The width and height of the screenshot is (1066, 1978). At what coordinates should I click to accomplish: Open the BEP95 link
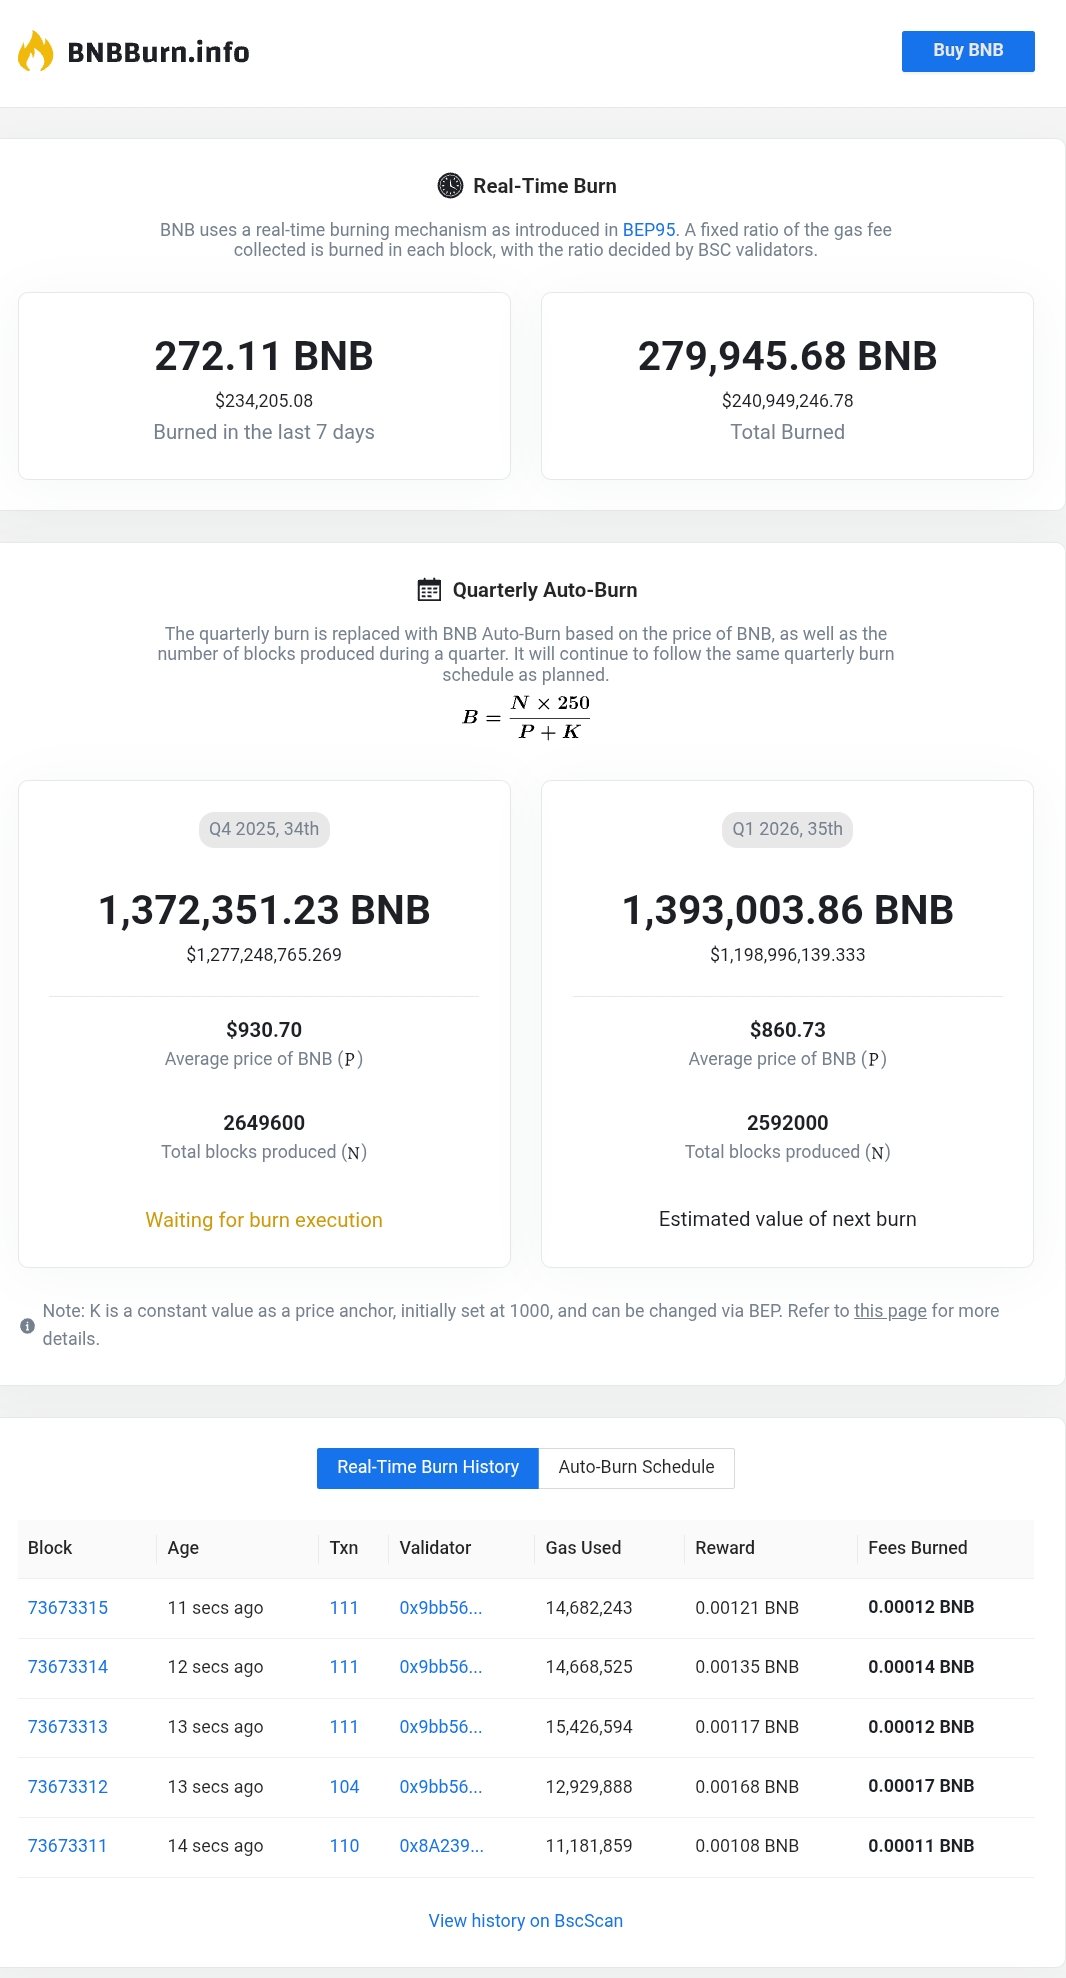pos(649,230)
